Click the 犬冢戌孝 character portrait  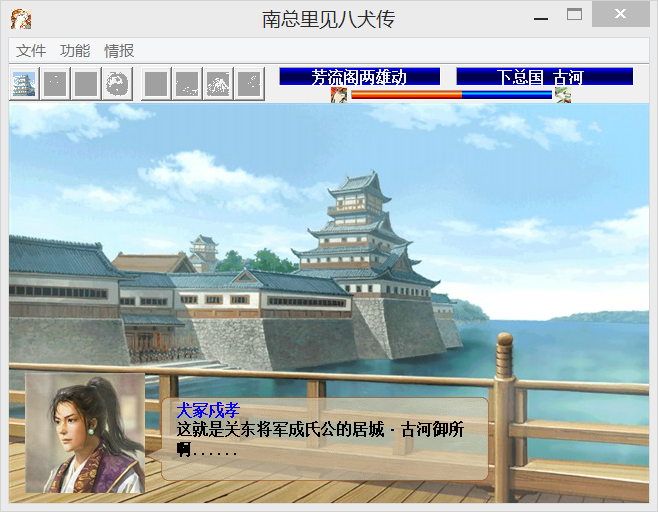[85, 434]
